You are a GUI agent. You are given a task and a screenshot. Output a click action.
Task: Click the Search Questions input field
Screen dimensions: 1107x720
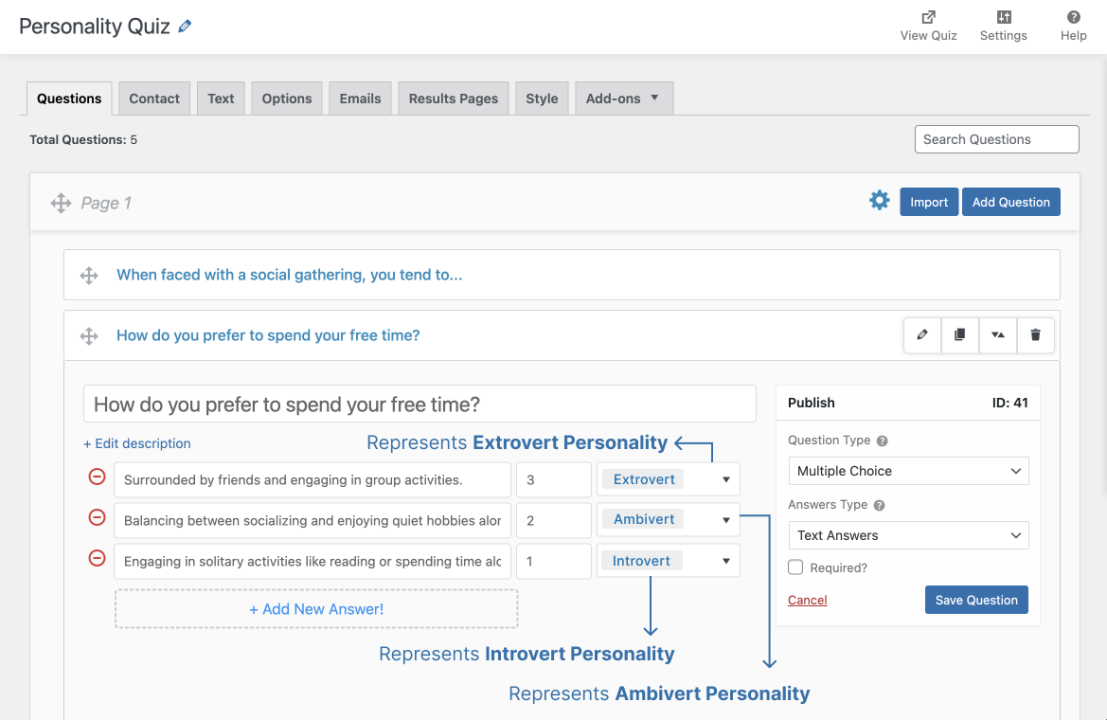pyautogui.click(x=996, y=139)
